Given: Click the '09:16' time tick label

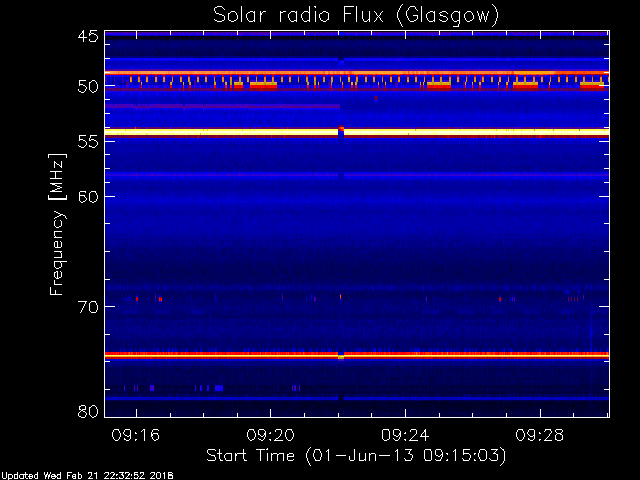Looking at the screenshot, I should pyautogui.click(x=136, y=435).
